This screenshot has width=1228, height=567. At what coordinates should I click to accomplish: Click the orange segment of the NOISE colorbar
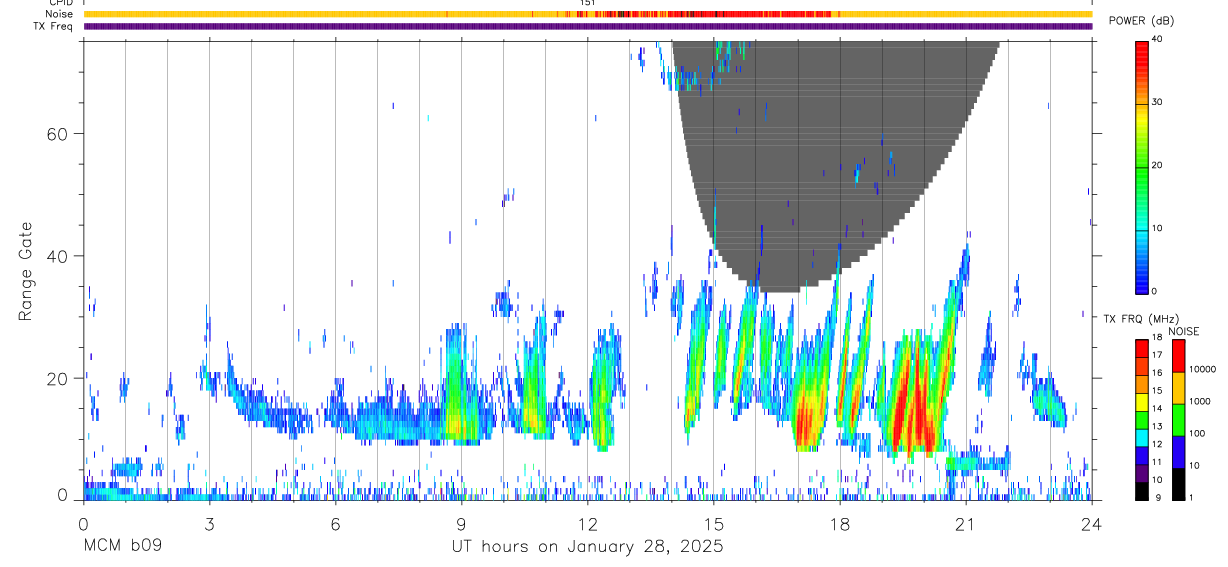point(1178,388)
